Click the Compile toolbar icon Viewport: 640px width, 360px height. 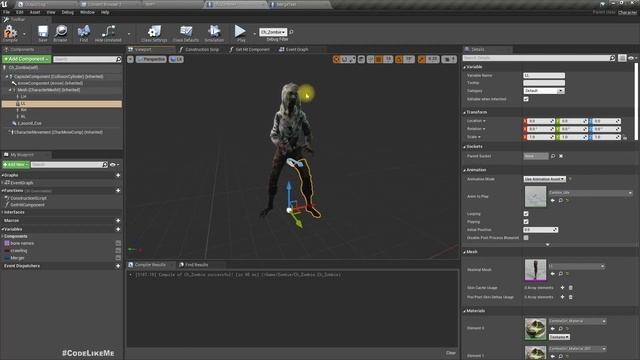(10, 32)
